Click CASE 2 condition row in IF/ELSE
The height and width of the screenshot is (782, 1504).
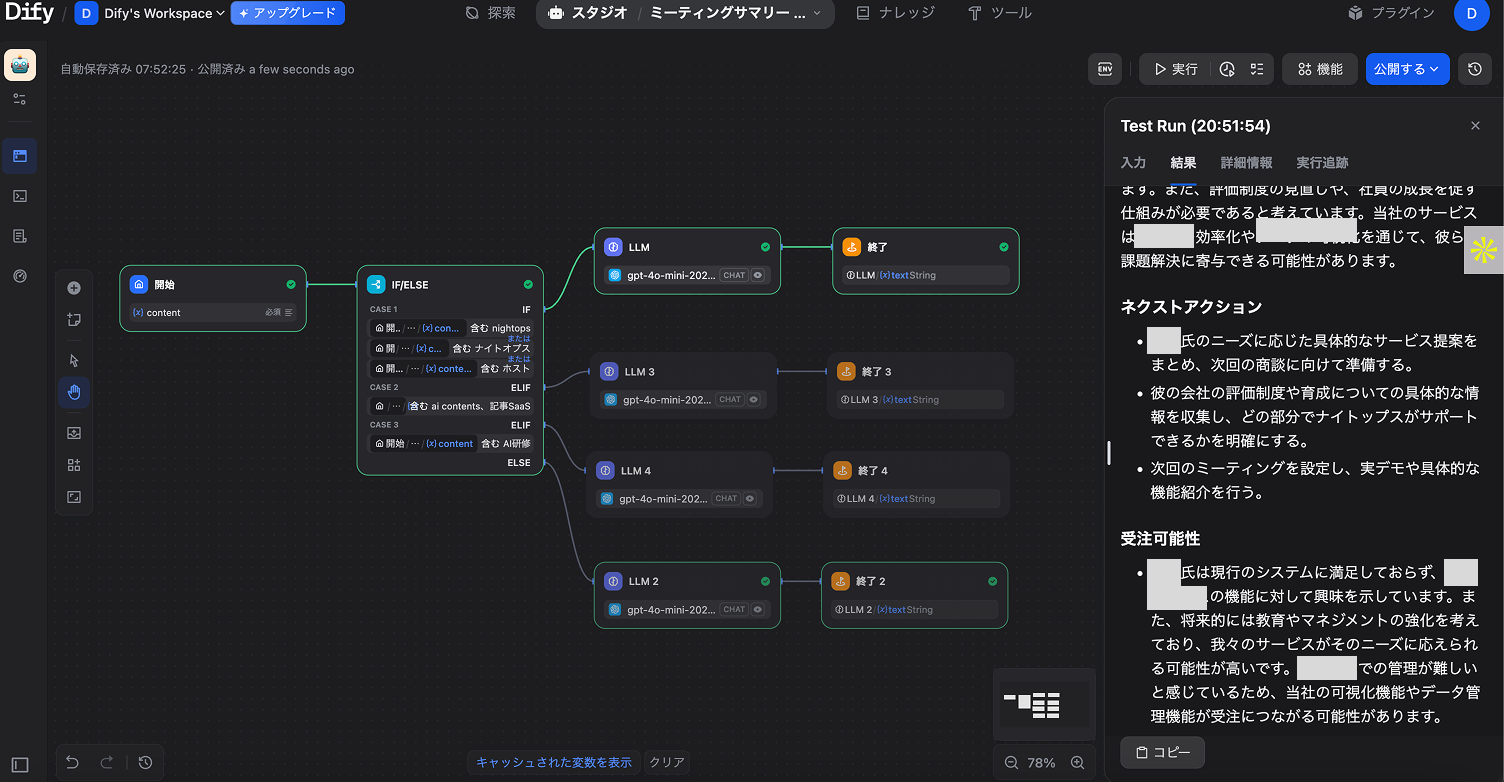click(450, 406)
